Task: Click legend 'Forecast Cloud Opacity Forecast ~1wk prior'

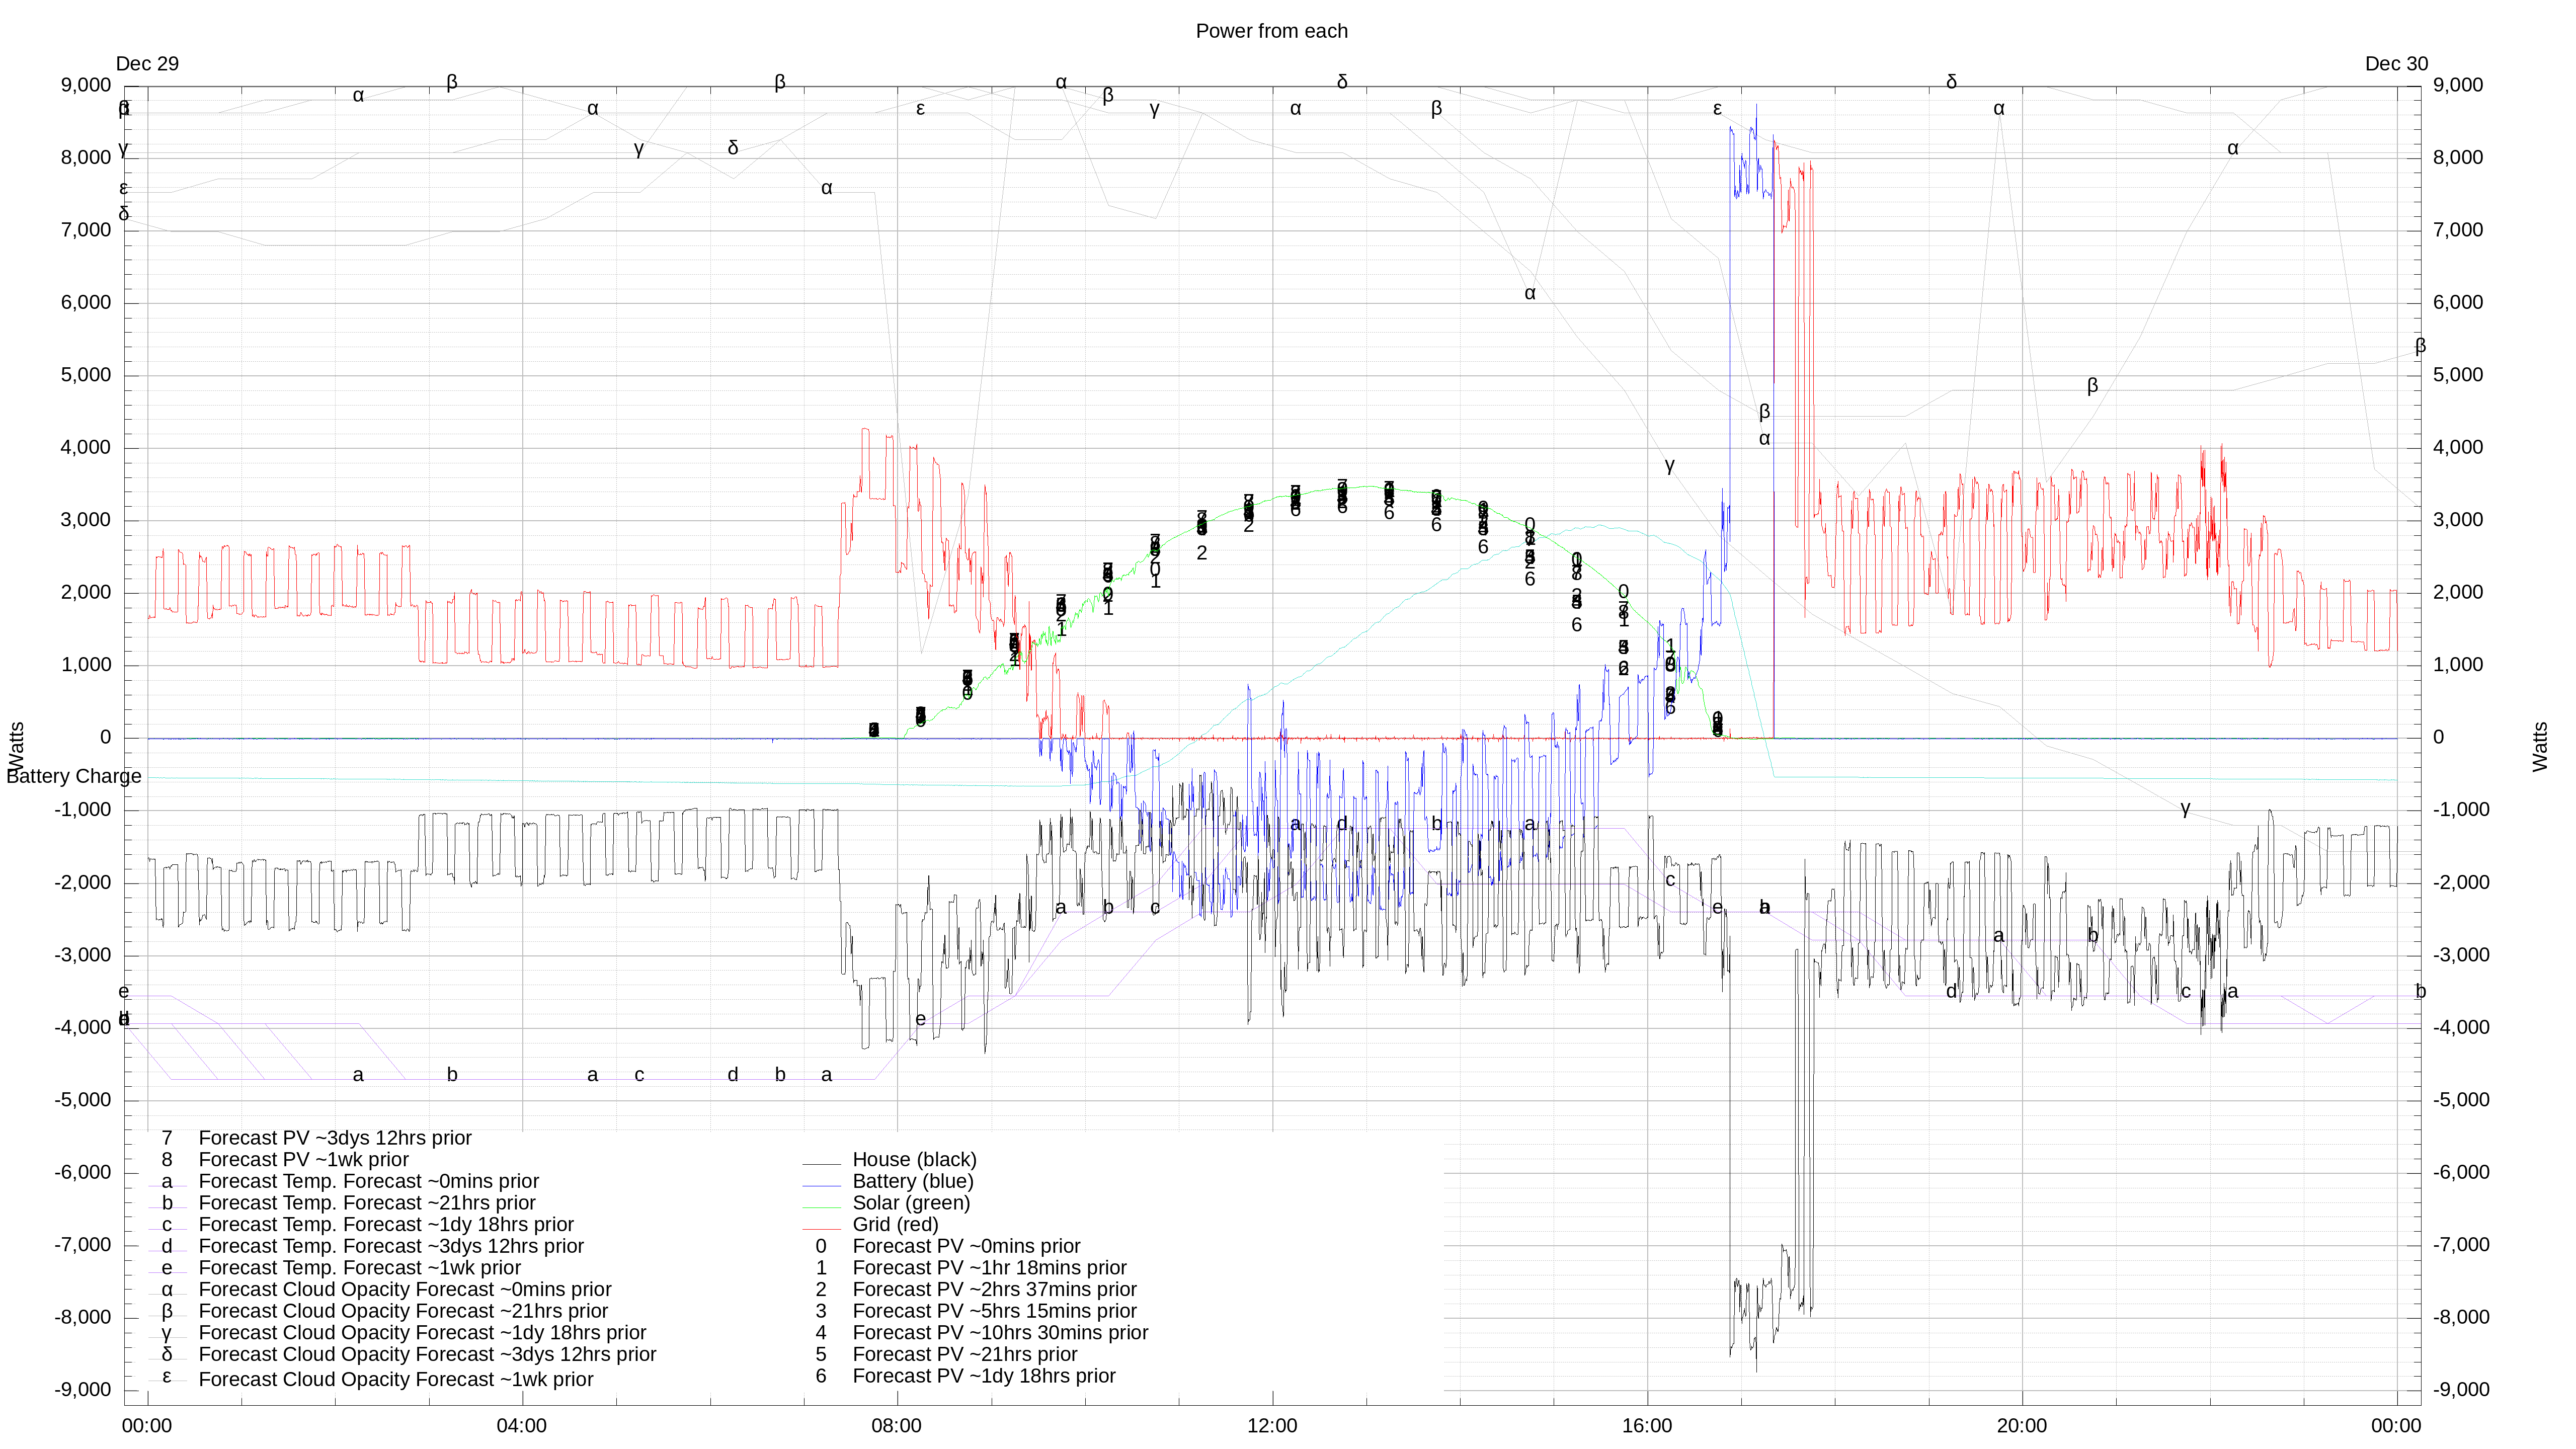Action: click(x=396, y=1380)
